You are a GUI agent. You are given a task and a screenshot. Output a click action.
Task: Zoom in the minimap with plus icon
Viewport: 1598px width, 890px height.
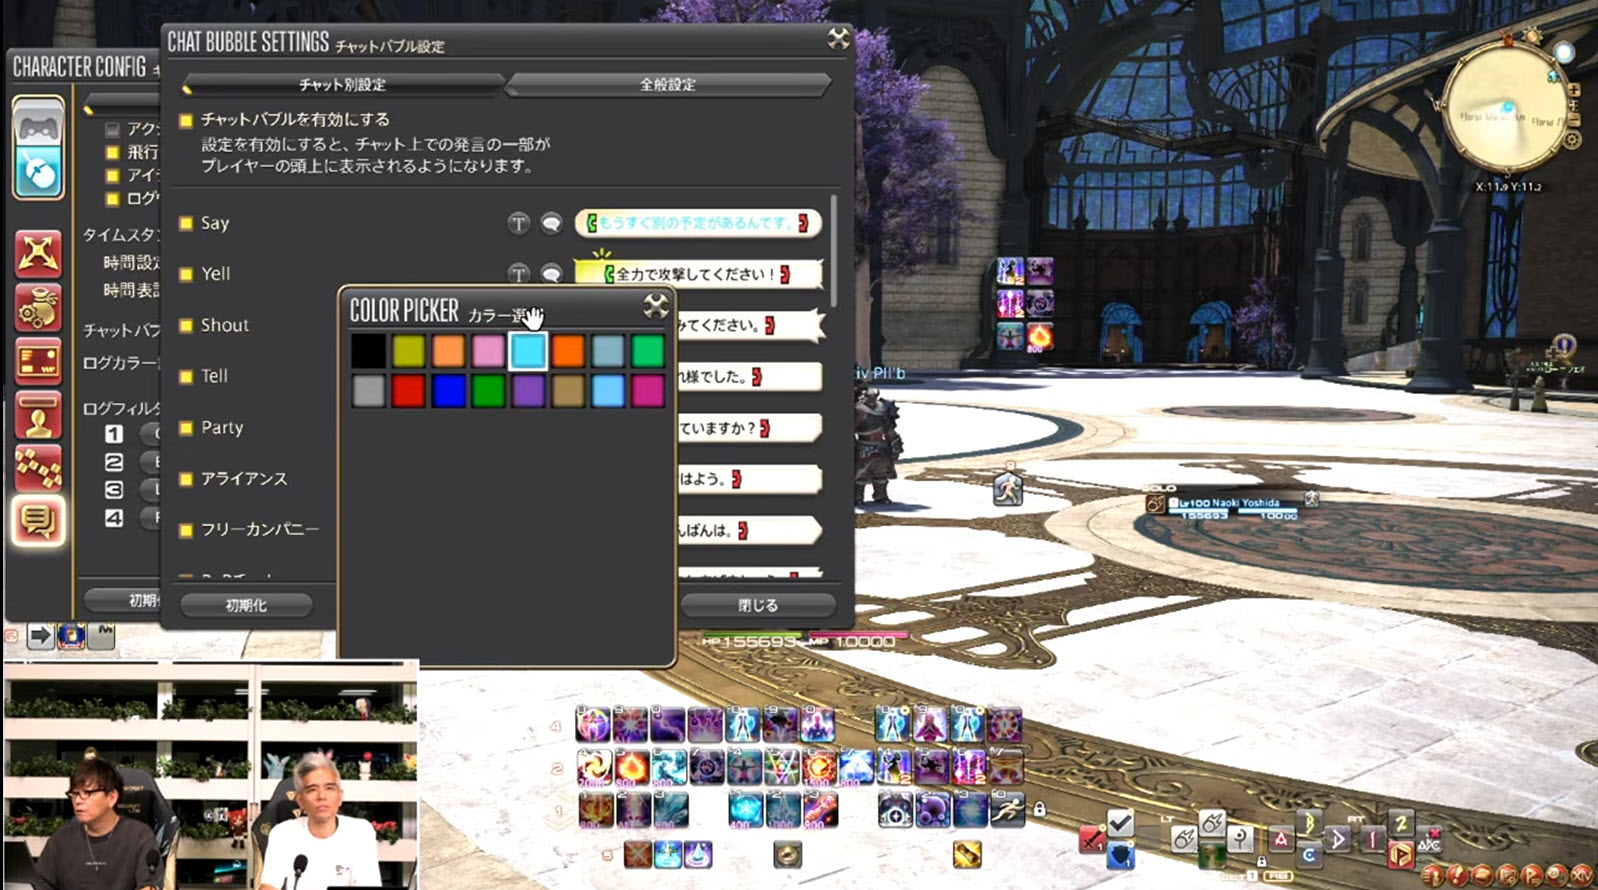[x=1574, y=90]
